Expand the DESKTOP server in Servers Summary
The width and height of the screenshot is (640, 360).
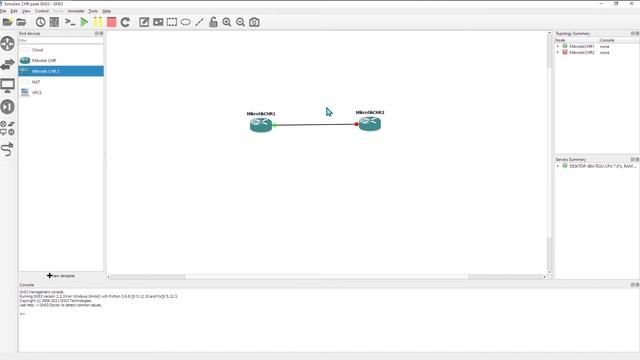click(558, 166)
